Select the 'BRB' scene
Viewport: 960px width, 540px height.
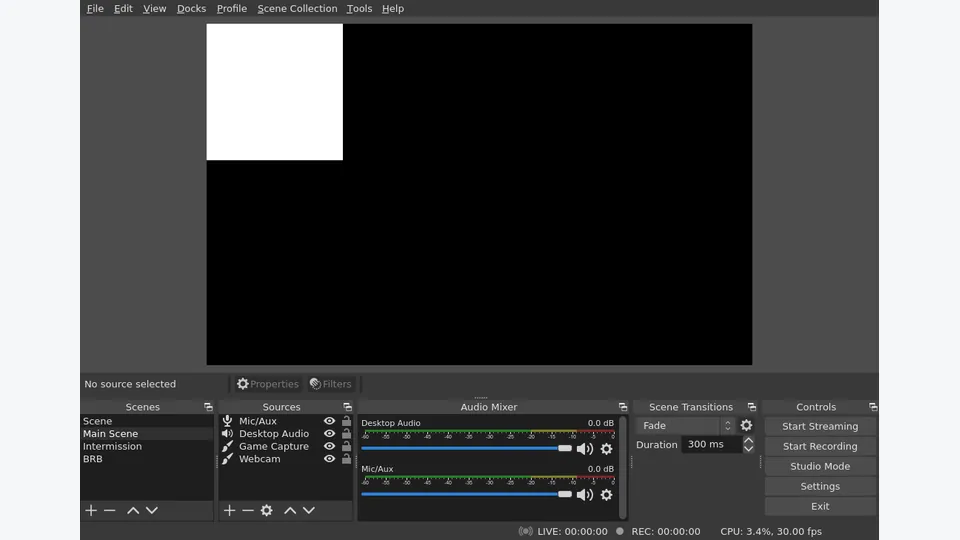[147, 459]
